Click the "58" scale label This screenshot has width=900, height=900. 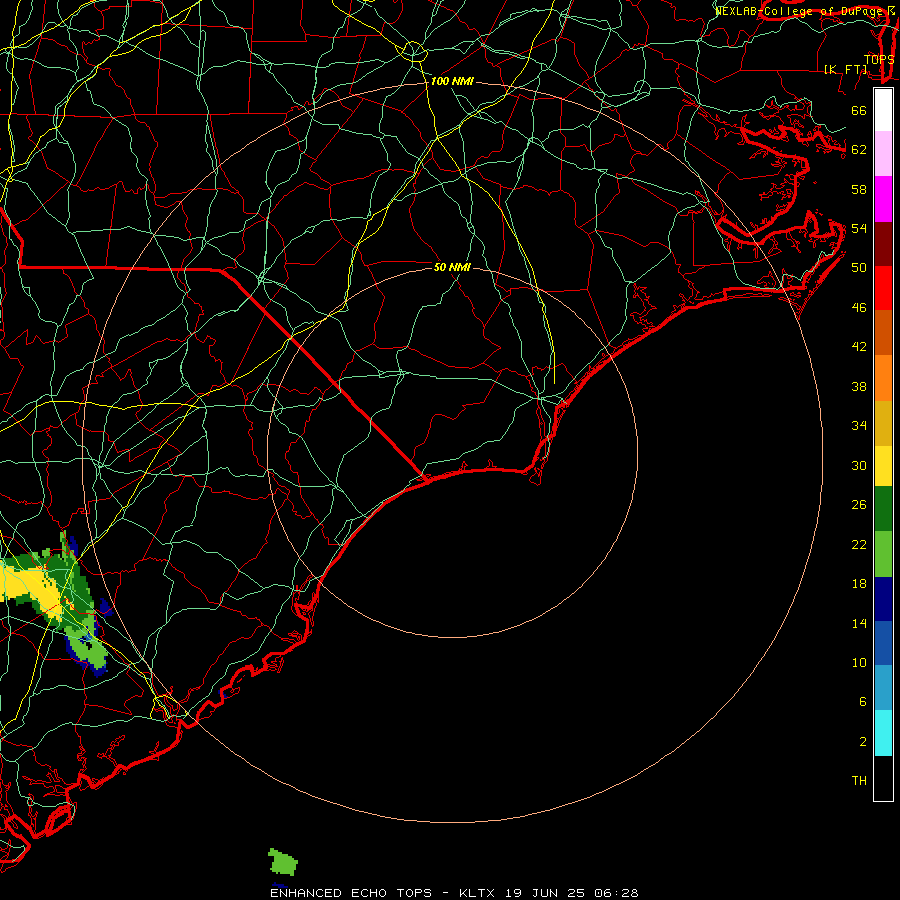click(859, 189)
